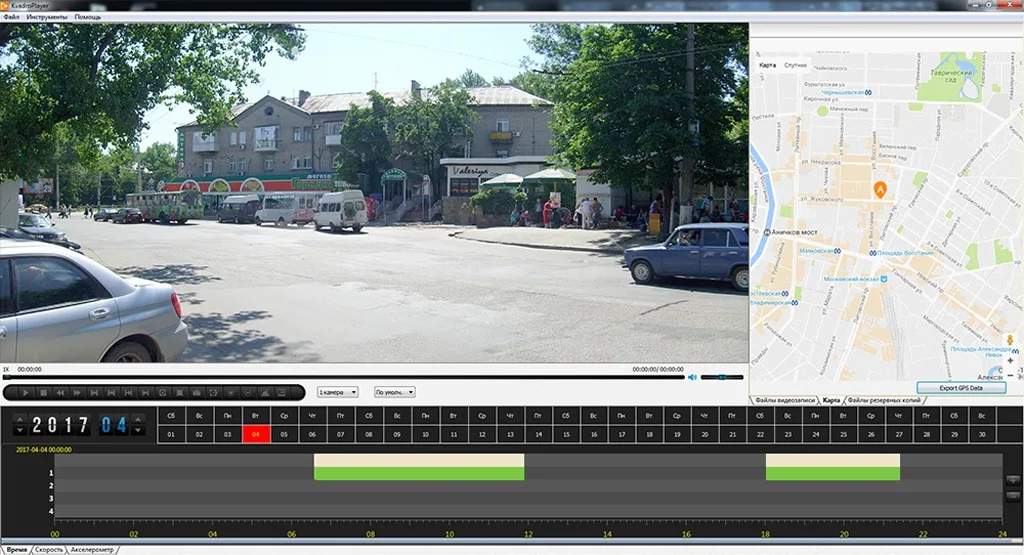
Task: Increase the year 2017 with up arrow
Action: [x=19, y=418]
